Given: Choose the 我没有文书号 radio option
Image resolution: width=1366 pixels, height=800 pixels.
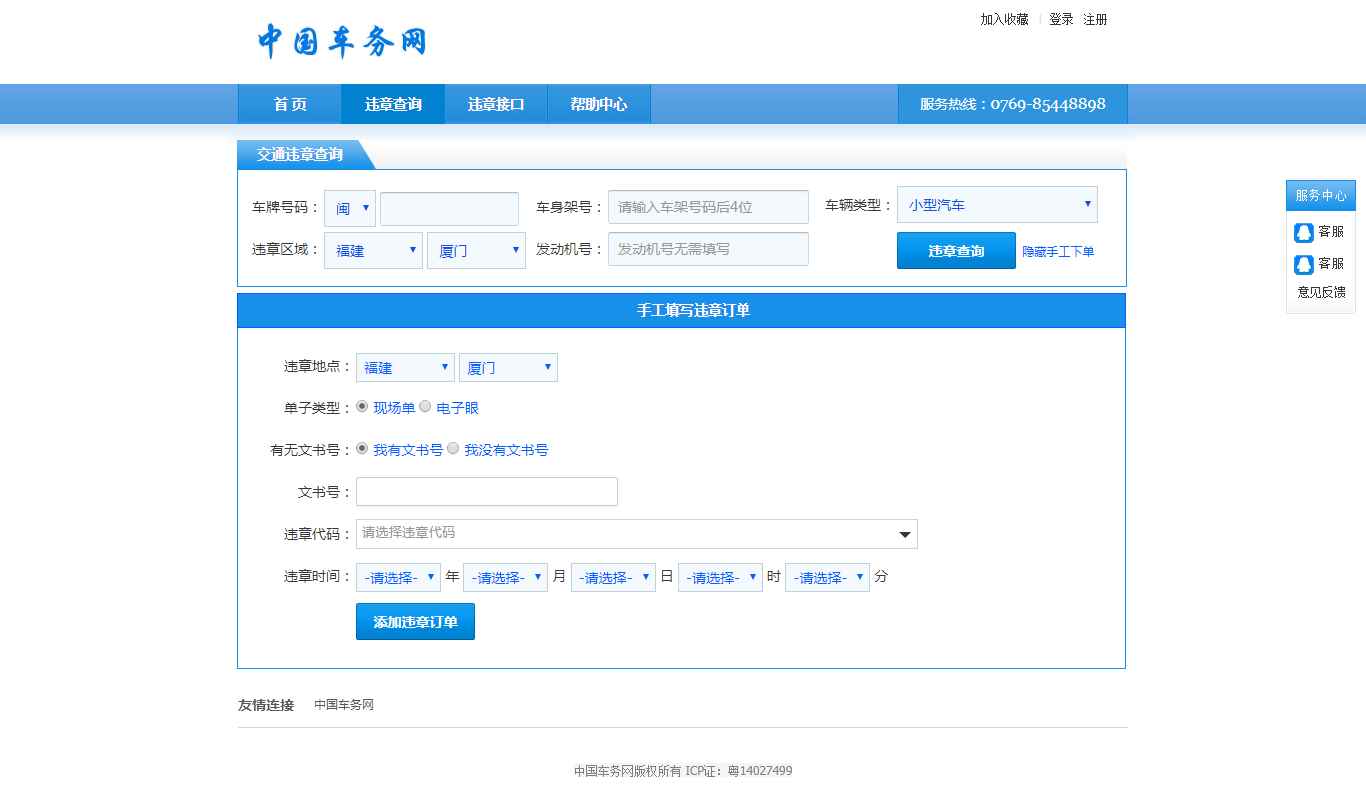Looking at the screenshot, I should click(453, 448).
